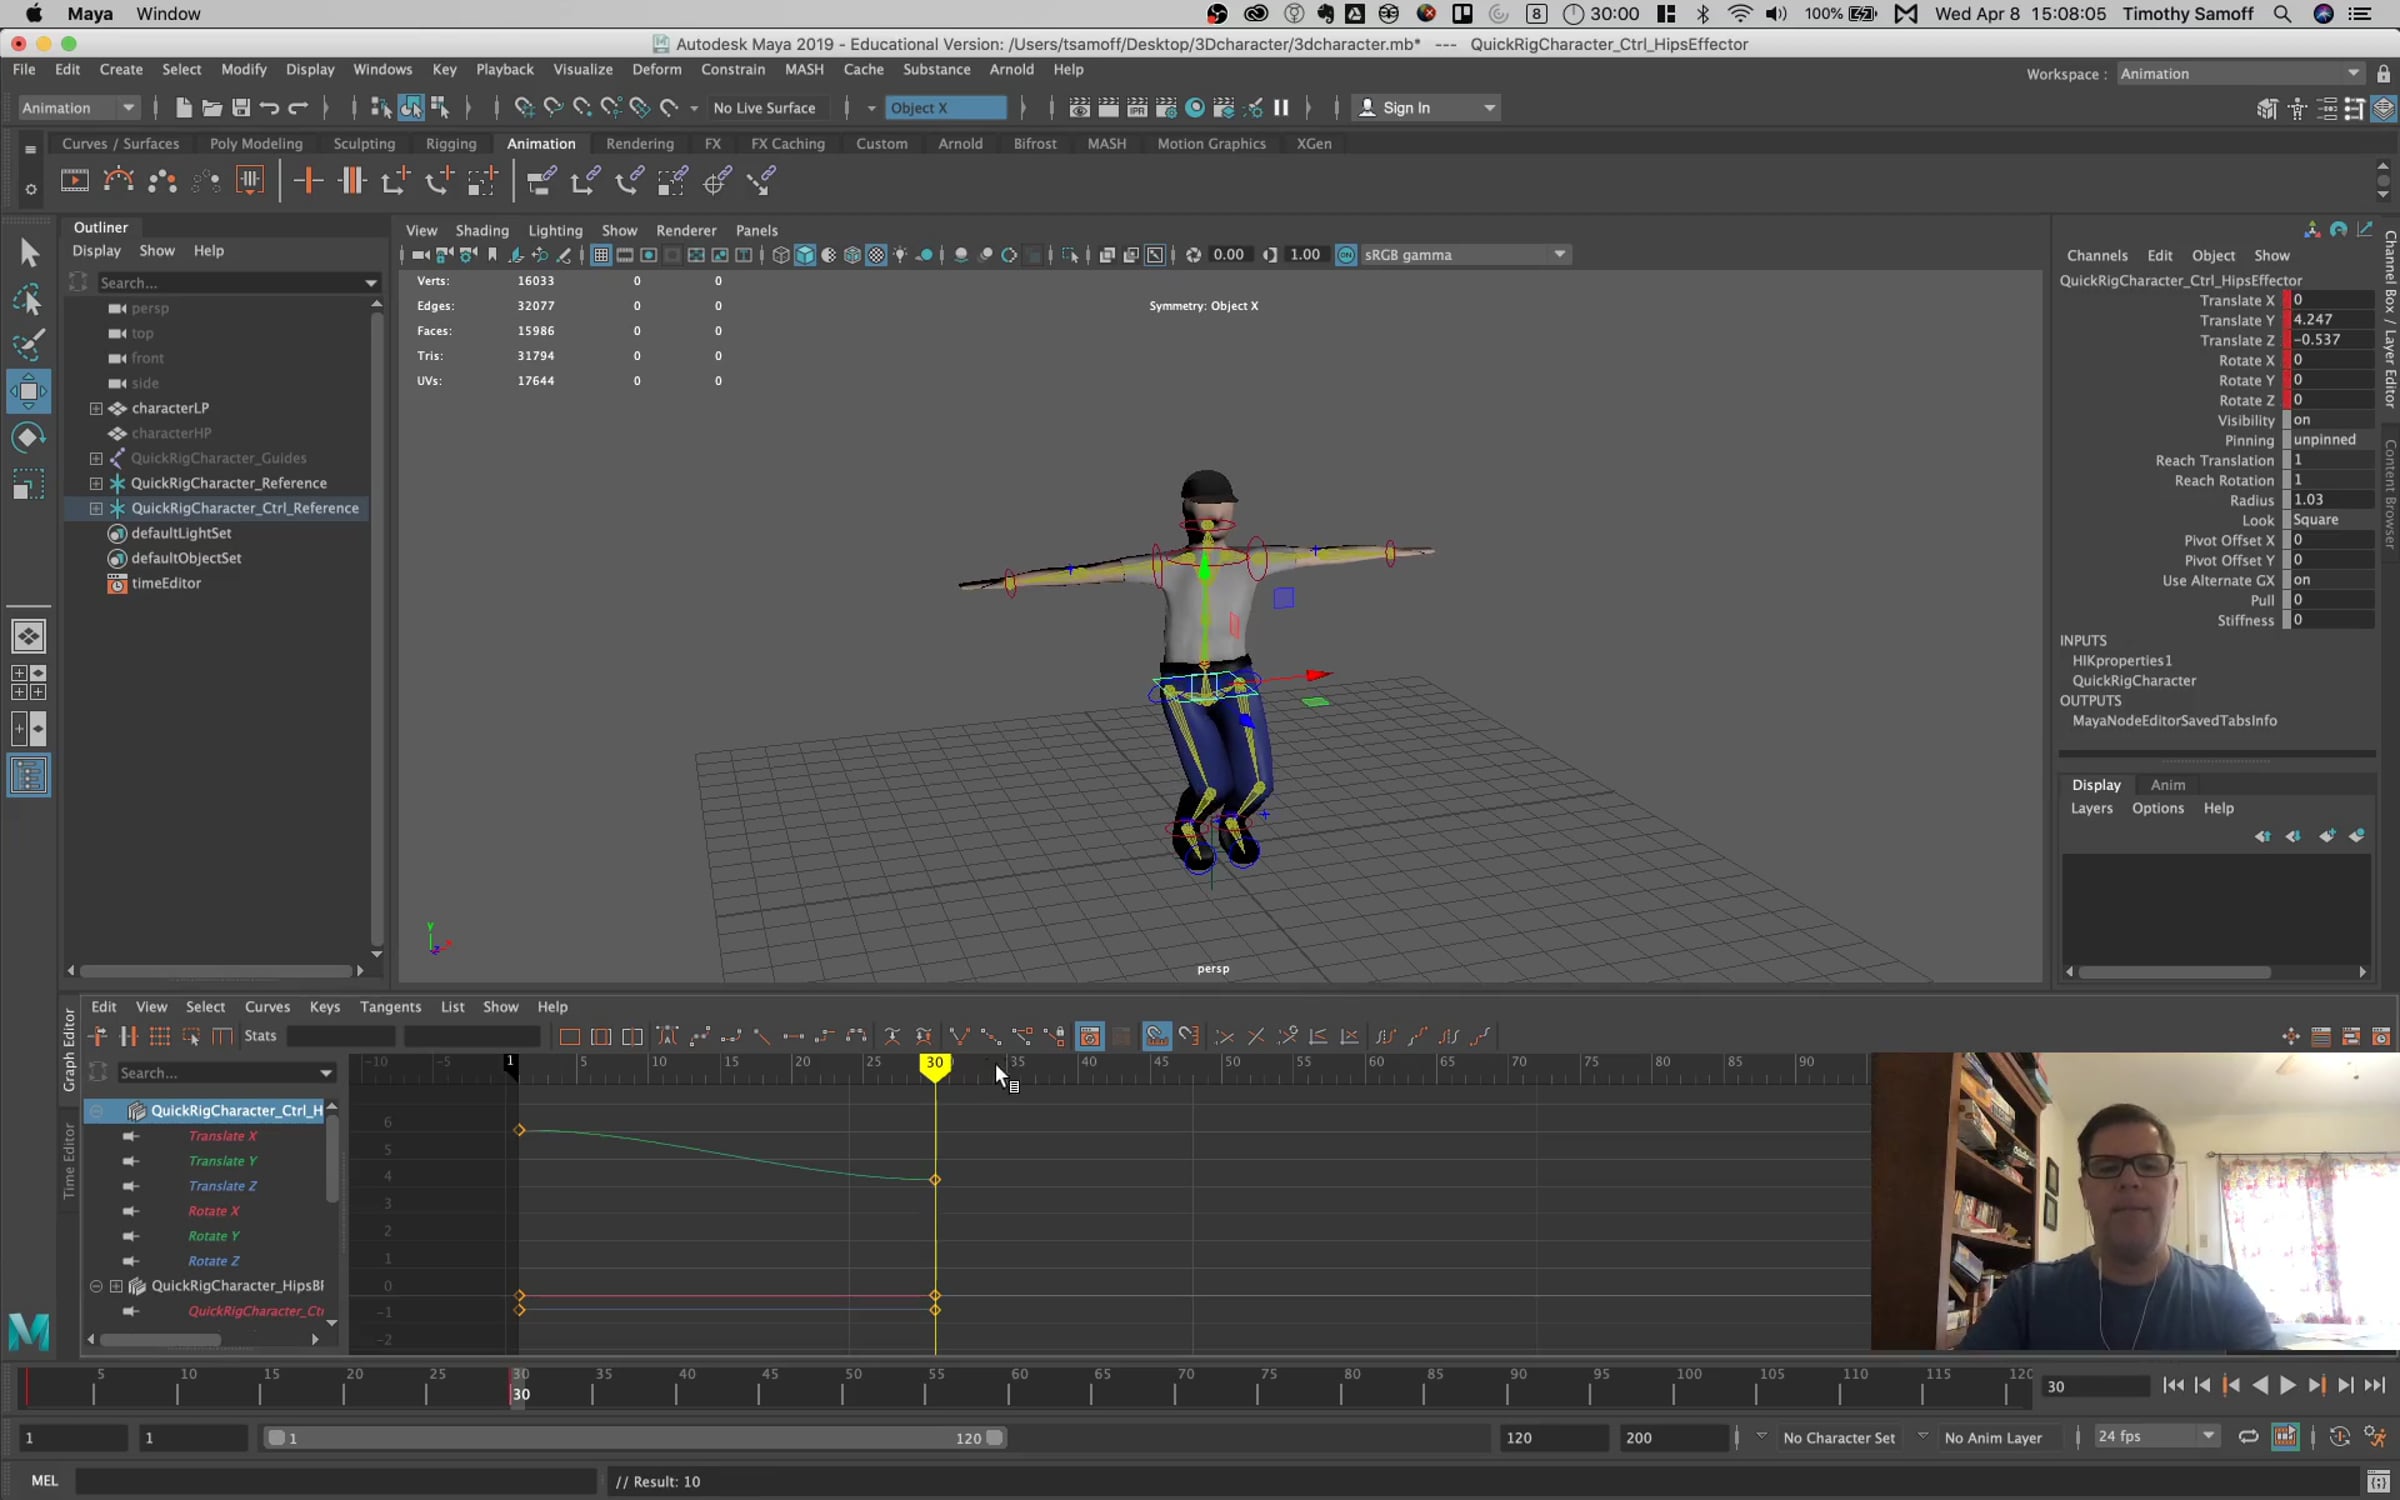Expand QuickRigCharacter_Reference in Outliner

[x=96, y=483]
